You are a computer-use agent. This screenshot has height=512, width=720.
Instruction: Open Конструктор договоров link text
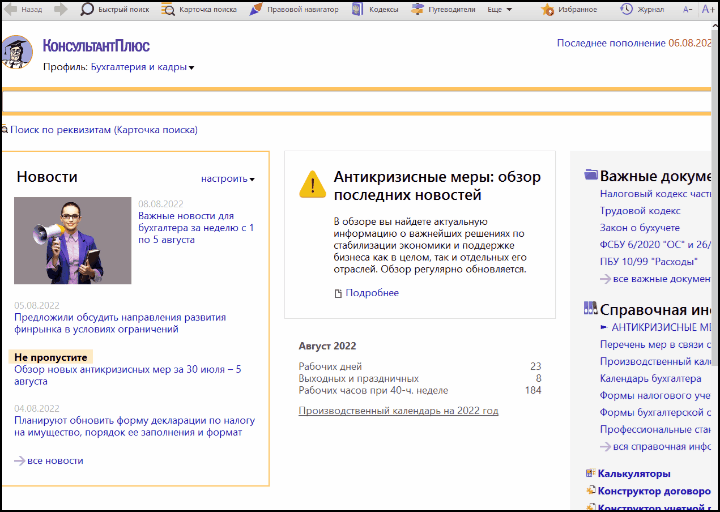click(654, 491)
